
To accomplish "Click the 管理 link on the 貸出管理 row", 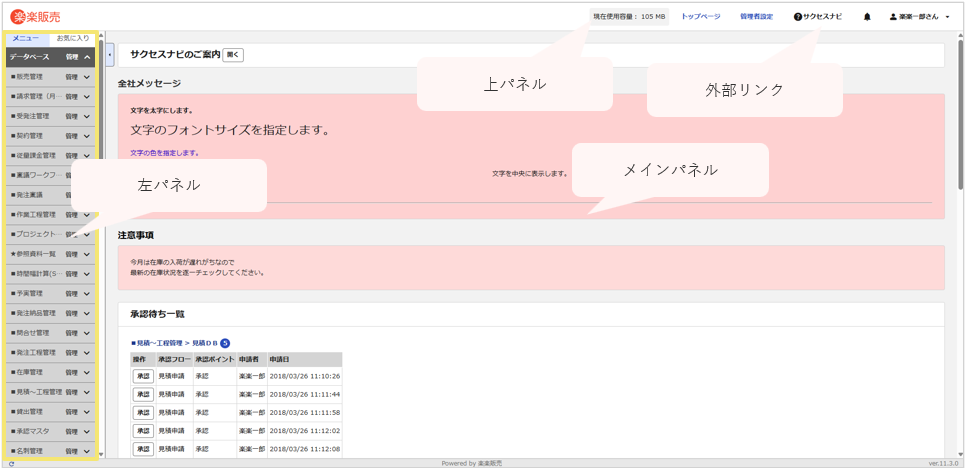I will click(x=72, y=412).
